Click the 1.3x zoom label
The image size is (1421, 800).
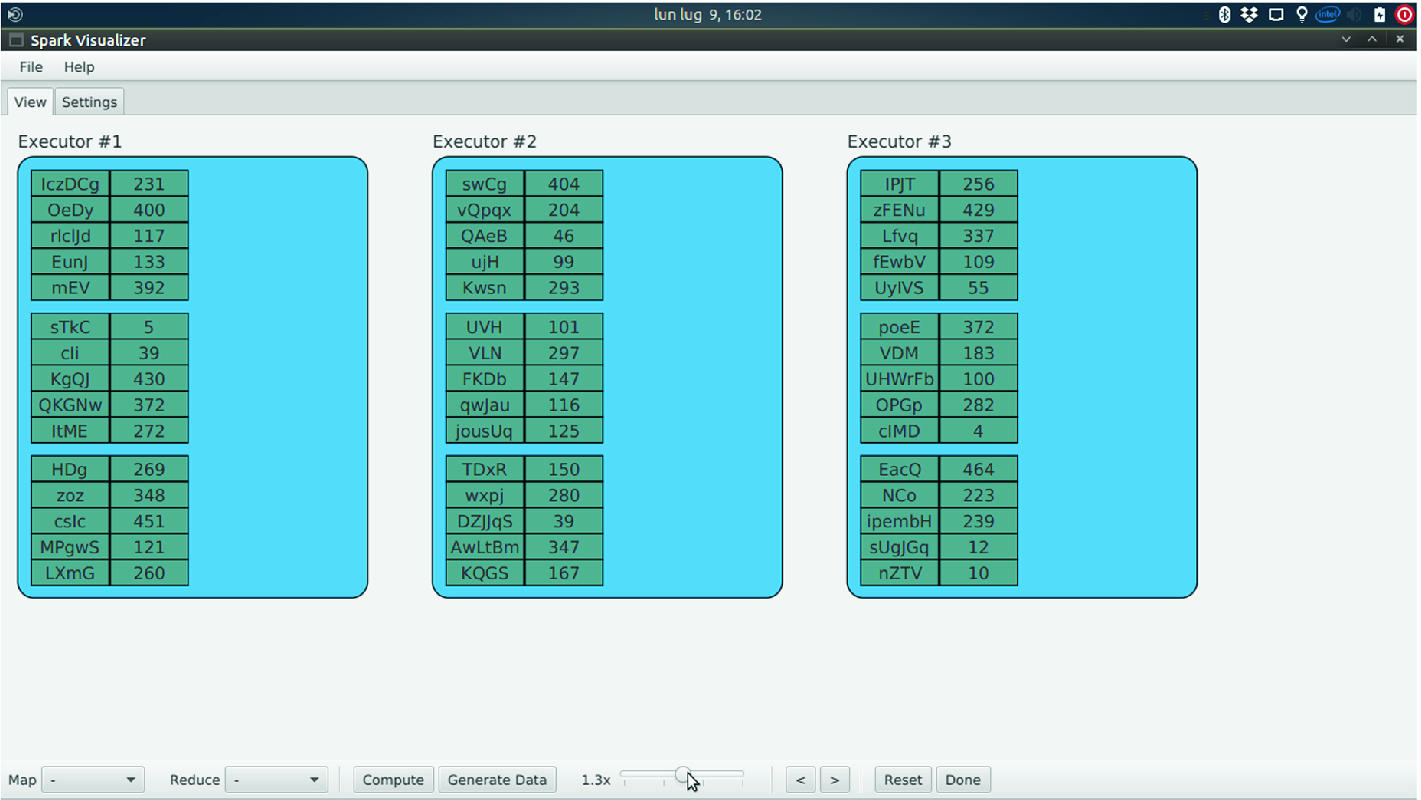pyautogui.click(x=596, y=780)
